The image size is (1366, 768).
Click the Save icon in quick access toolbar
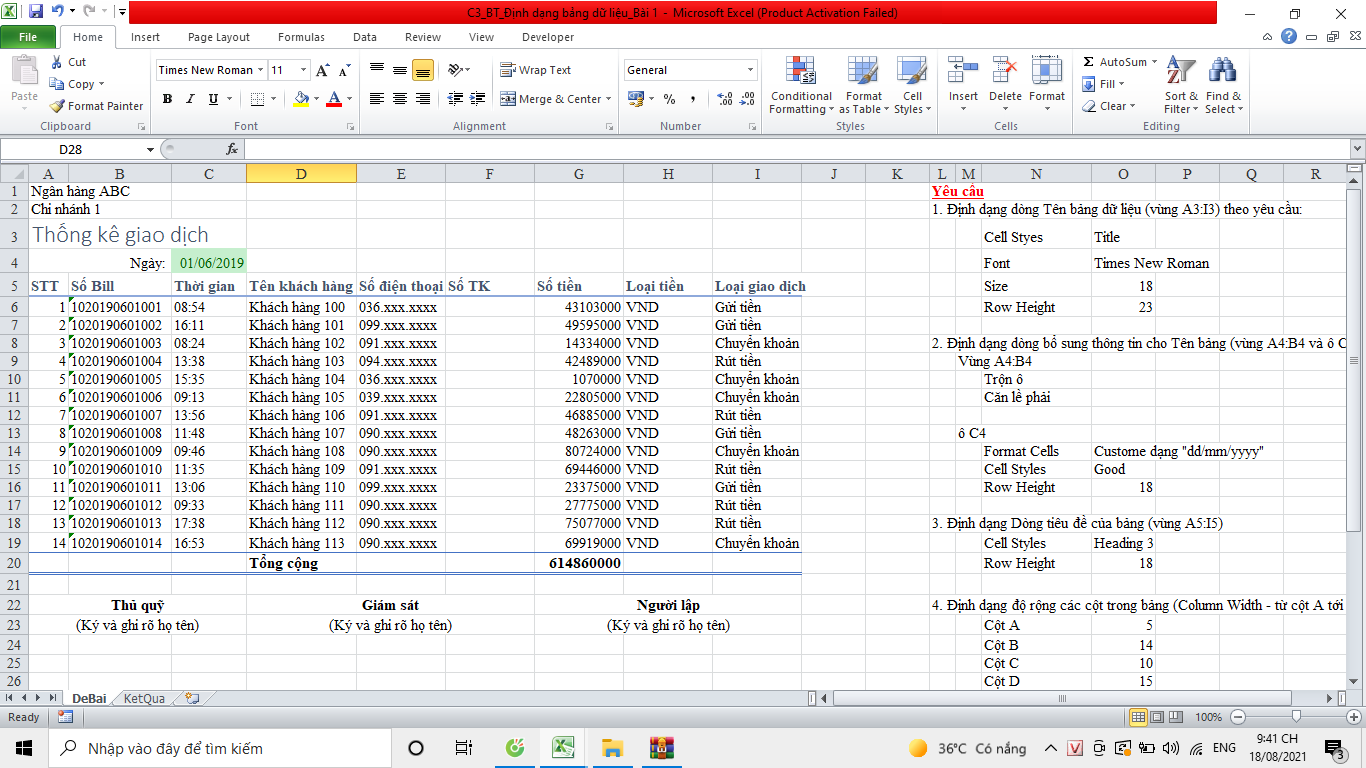click(x=36, y=13)
